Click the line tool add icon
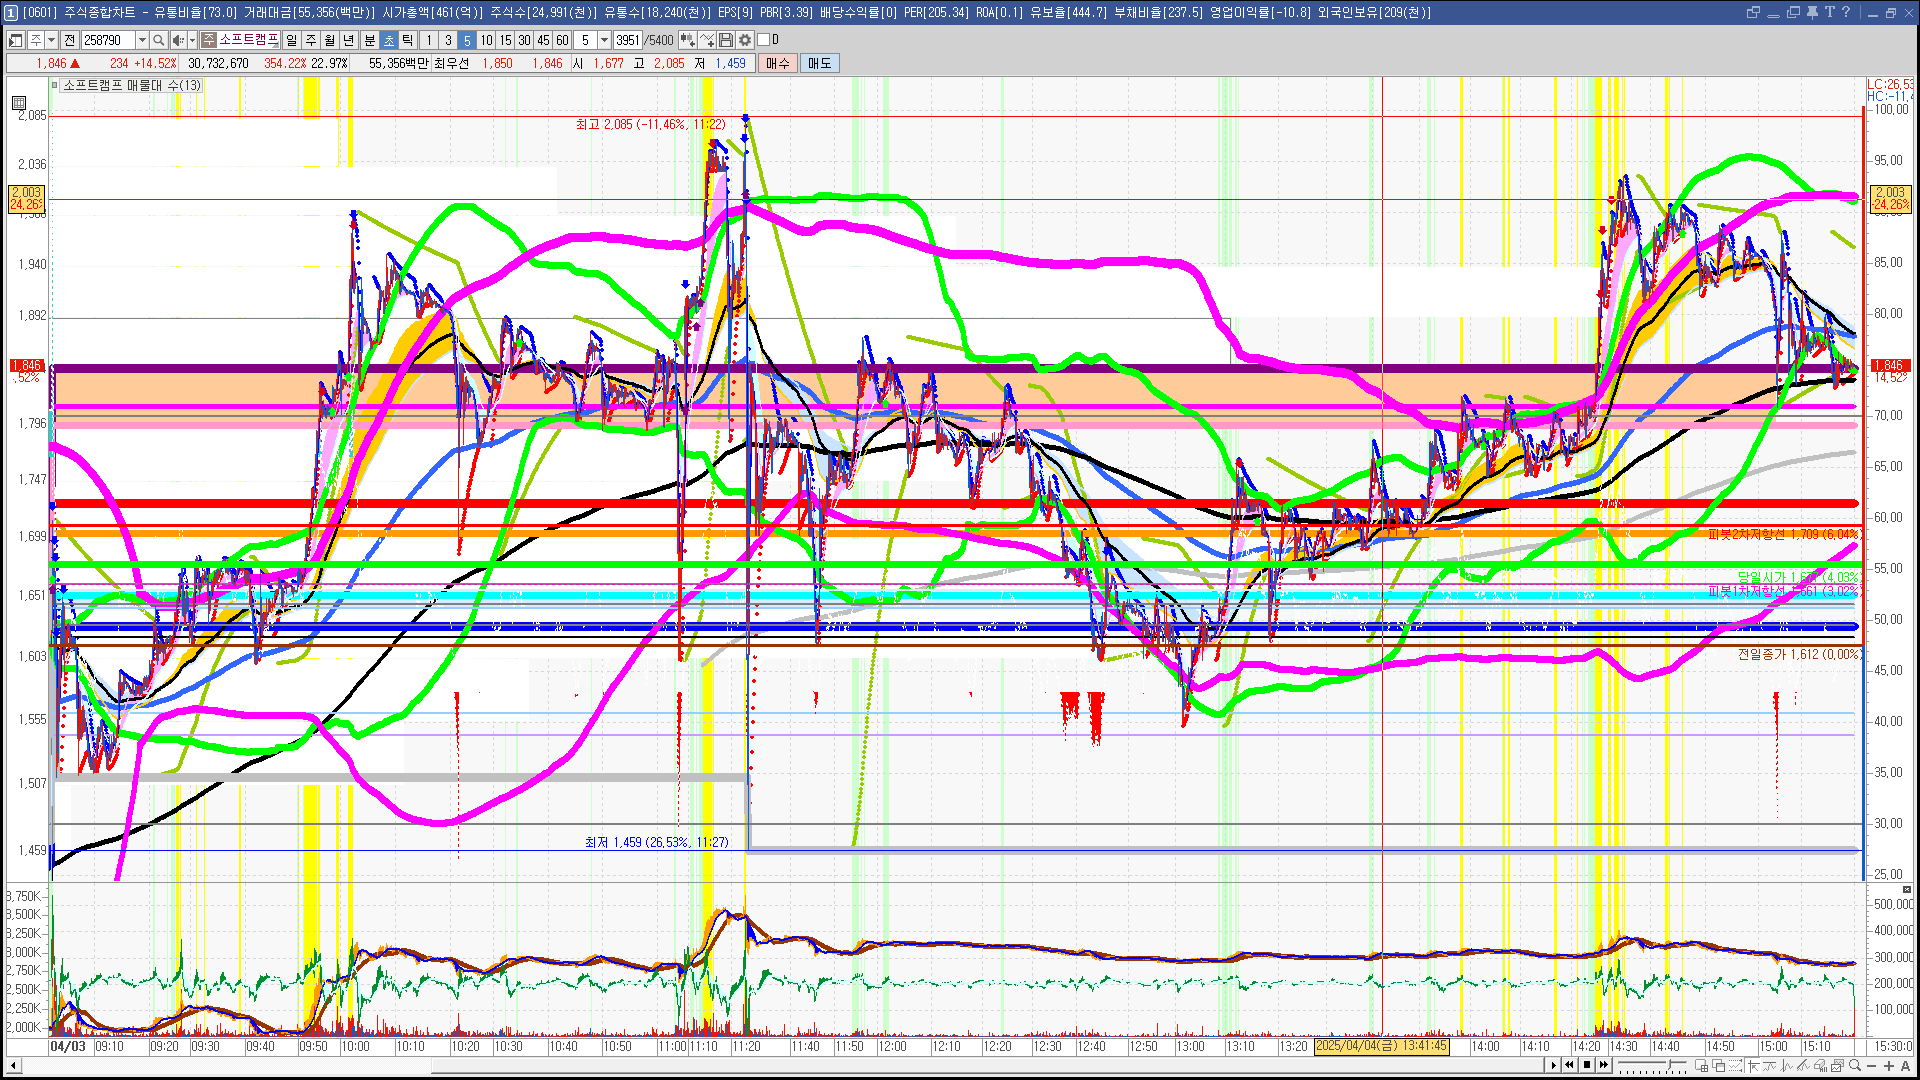The width and height of the screenshot is (1920, 1080). tap(707, 40)
